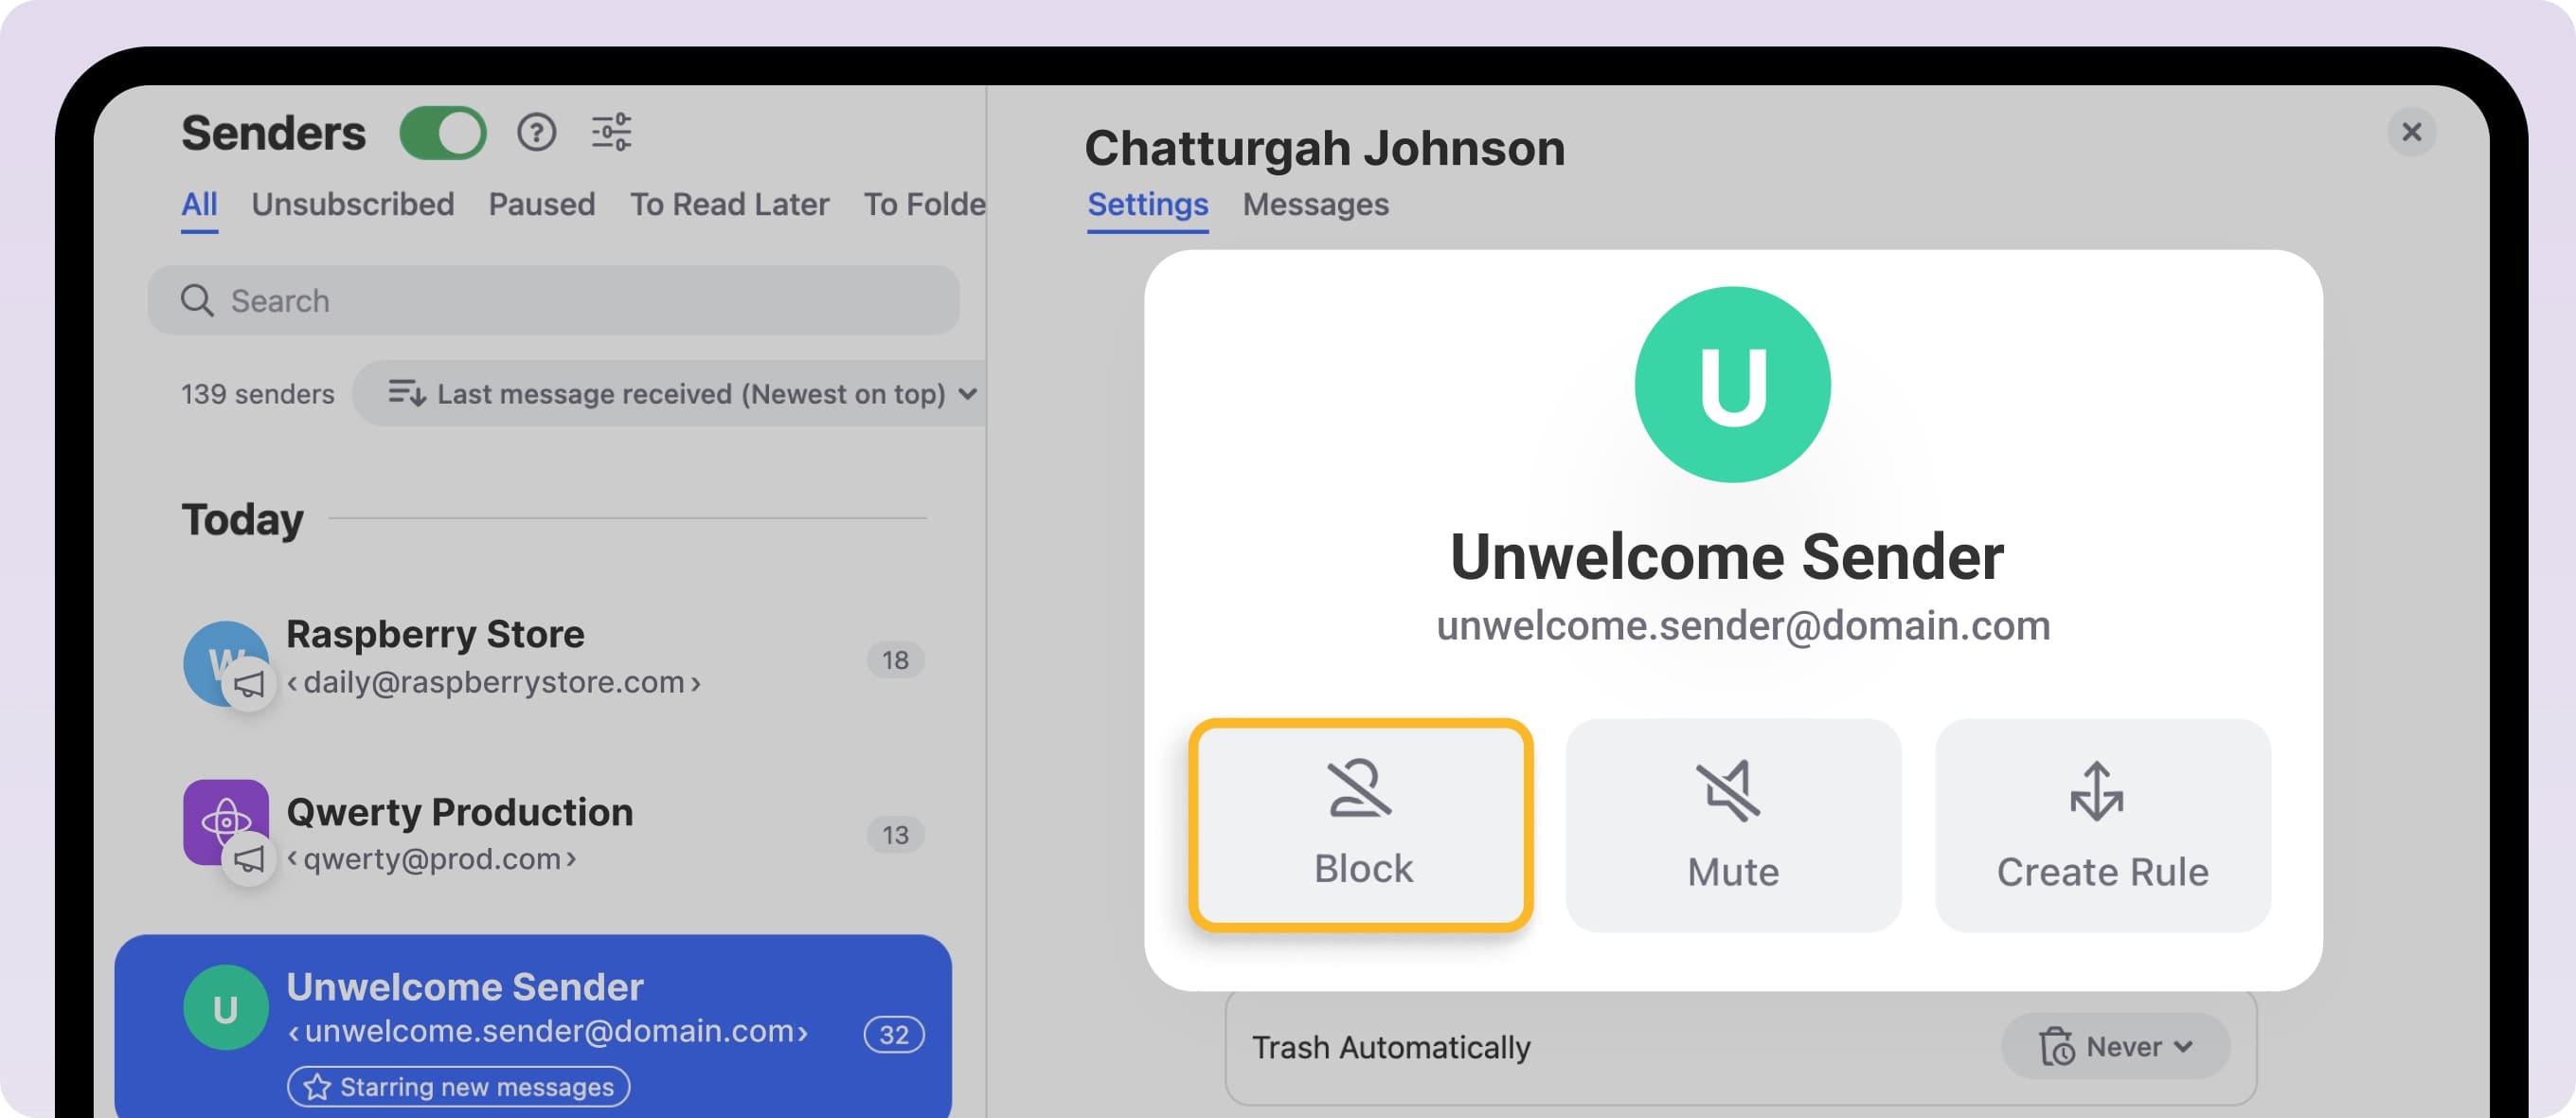Open the sender filter settings icon
Screen dimensions: 2576x1118
click(611, 133)
